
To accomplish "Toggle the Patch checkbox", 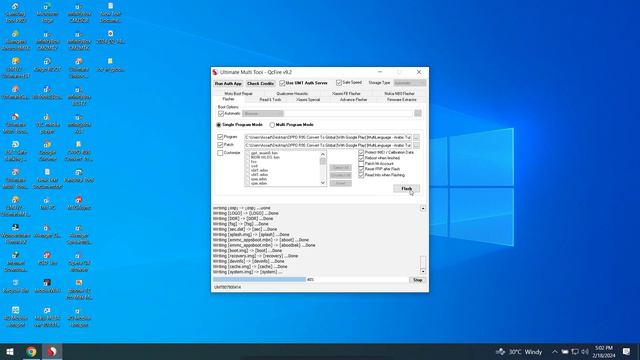I will [220, 145].
